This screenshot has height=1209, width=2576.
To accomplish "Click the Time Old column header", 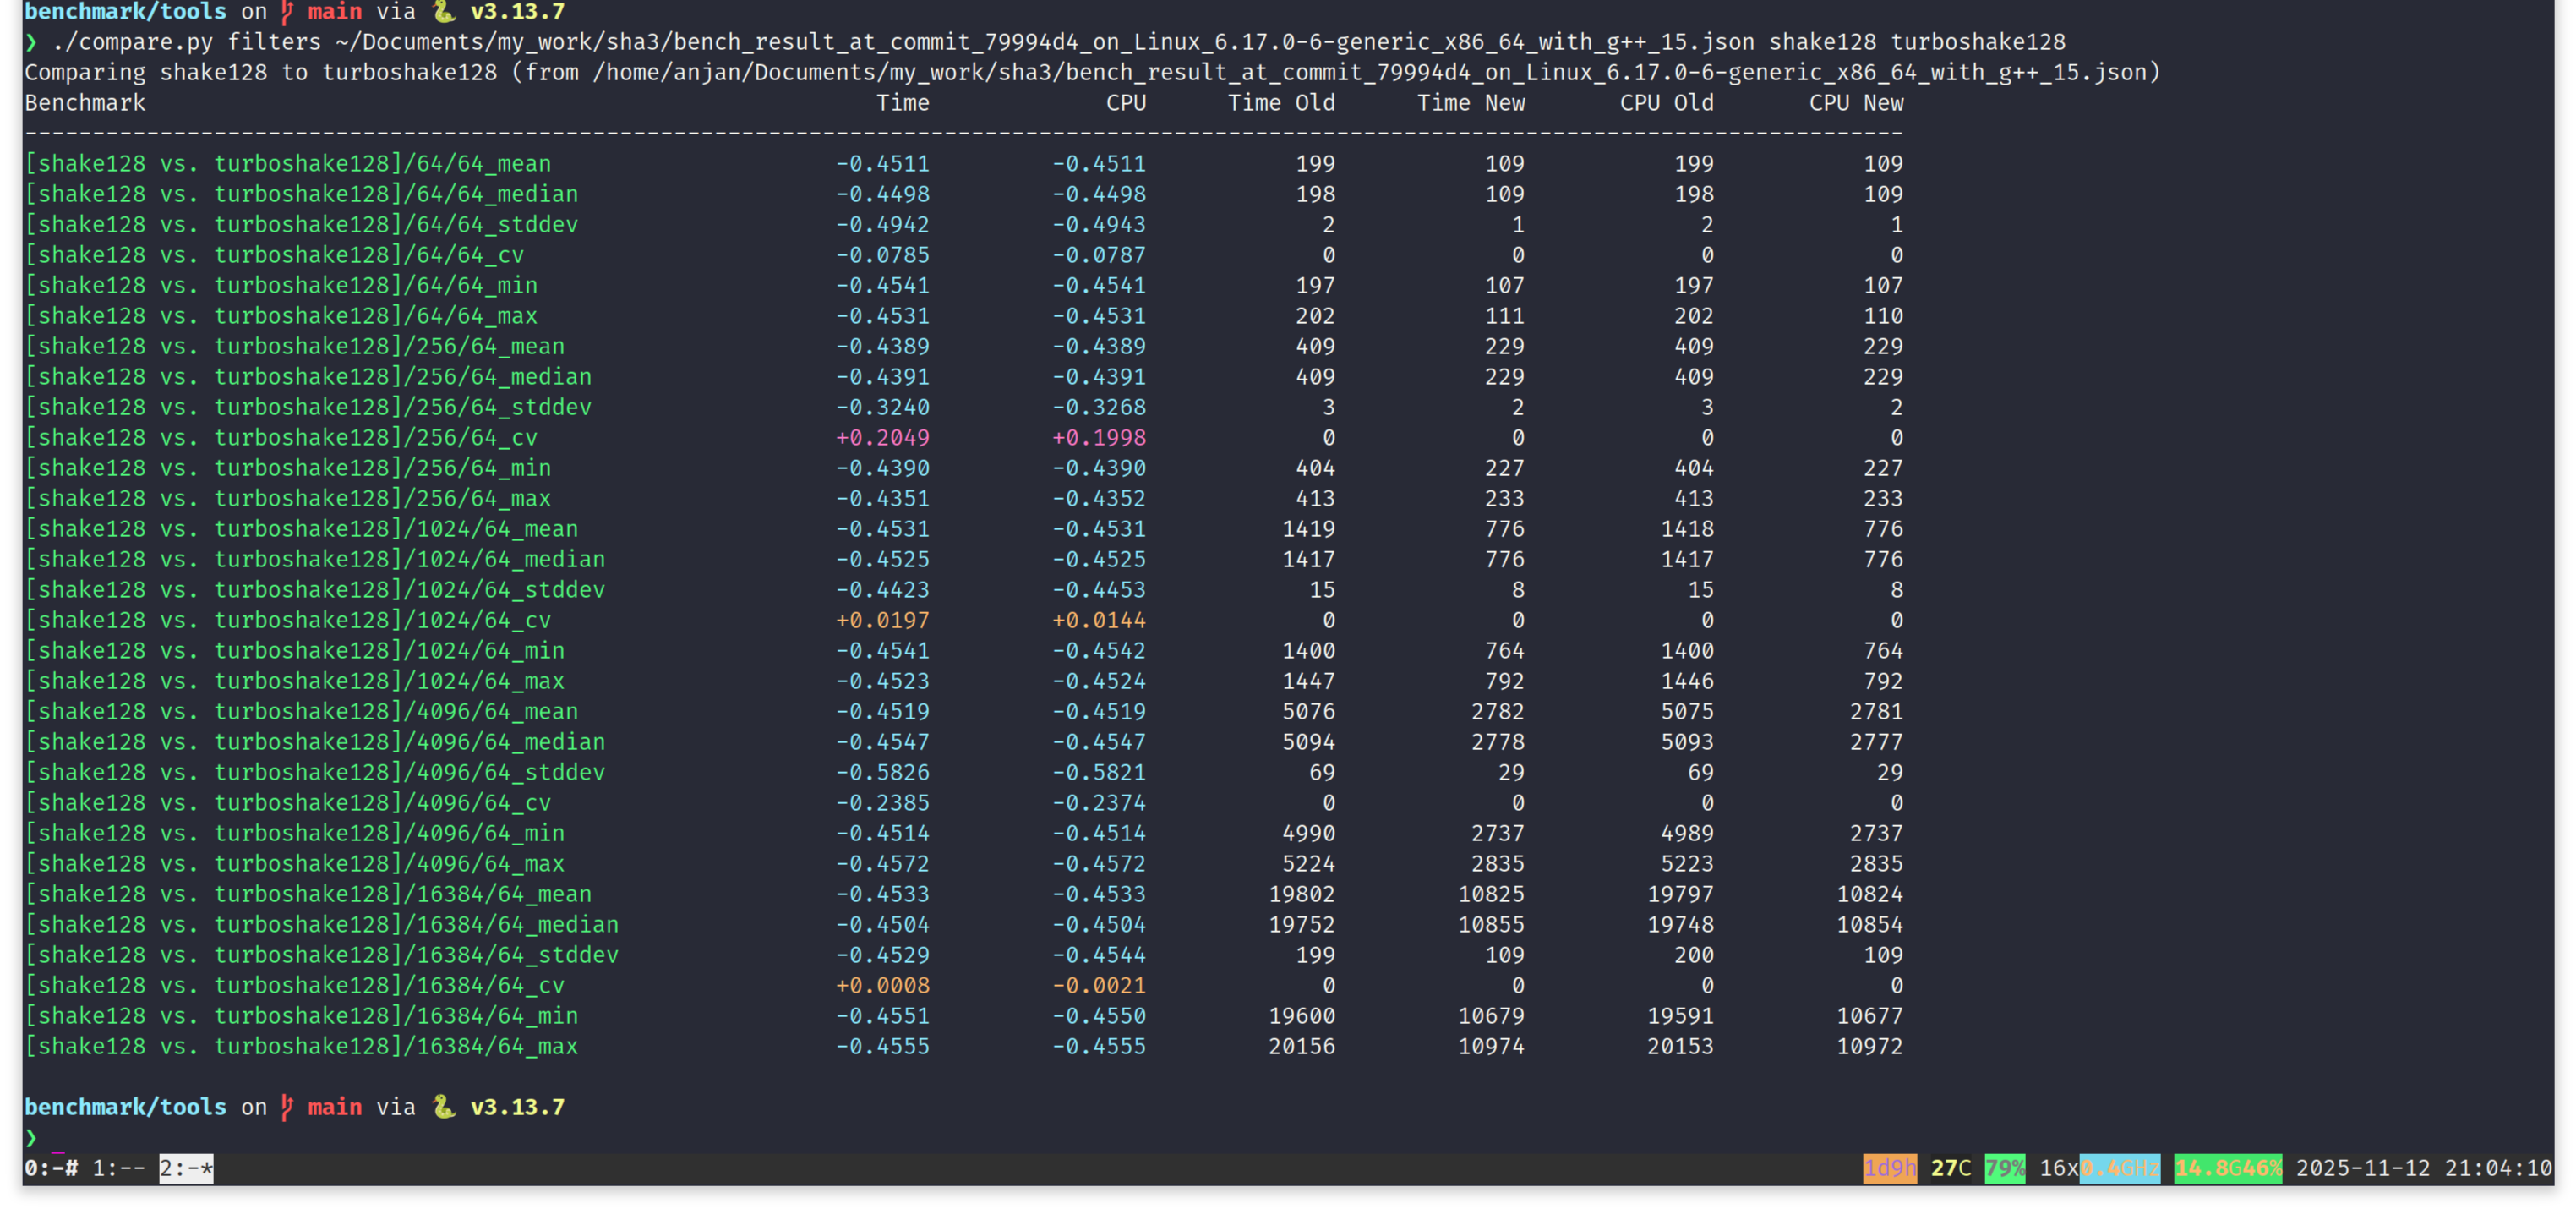I will 1280,103.
